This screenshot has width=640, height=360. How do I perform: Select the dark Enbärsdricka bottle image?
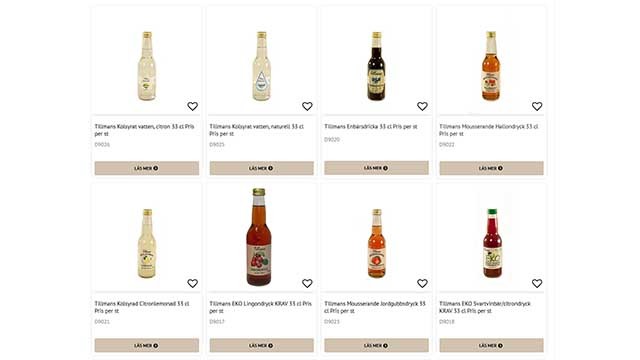[376, 66]
